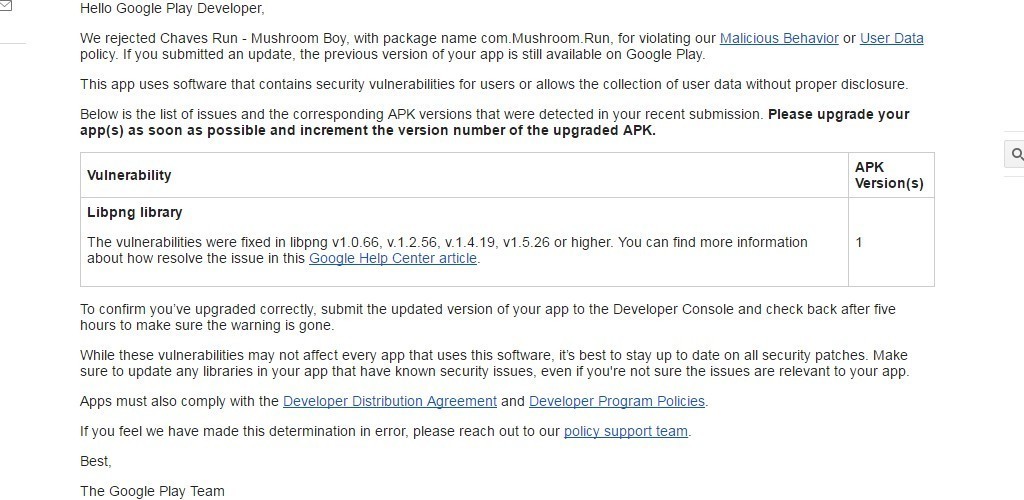Click the 'To confirm you've upgraded correctly' paragraph
The image size is (1024, 500).
[x=487, y=317]
